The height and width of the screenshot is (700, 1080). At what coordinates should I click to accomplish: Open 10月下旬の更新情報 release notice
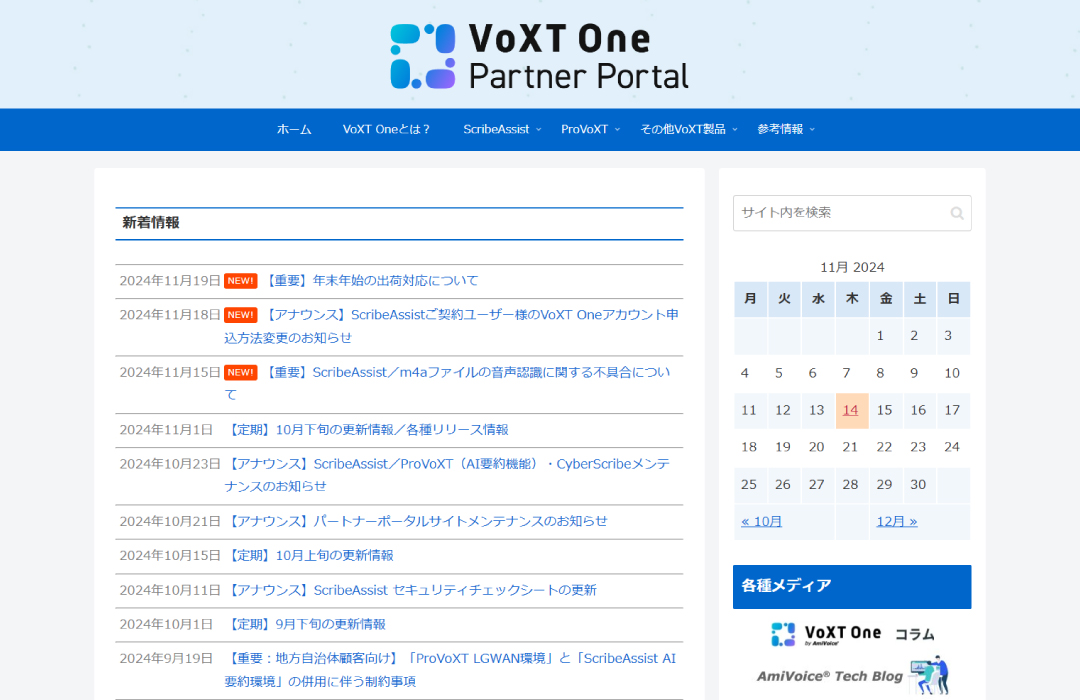367,430
